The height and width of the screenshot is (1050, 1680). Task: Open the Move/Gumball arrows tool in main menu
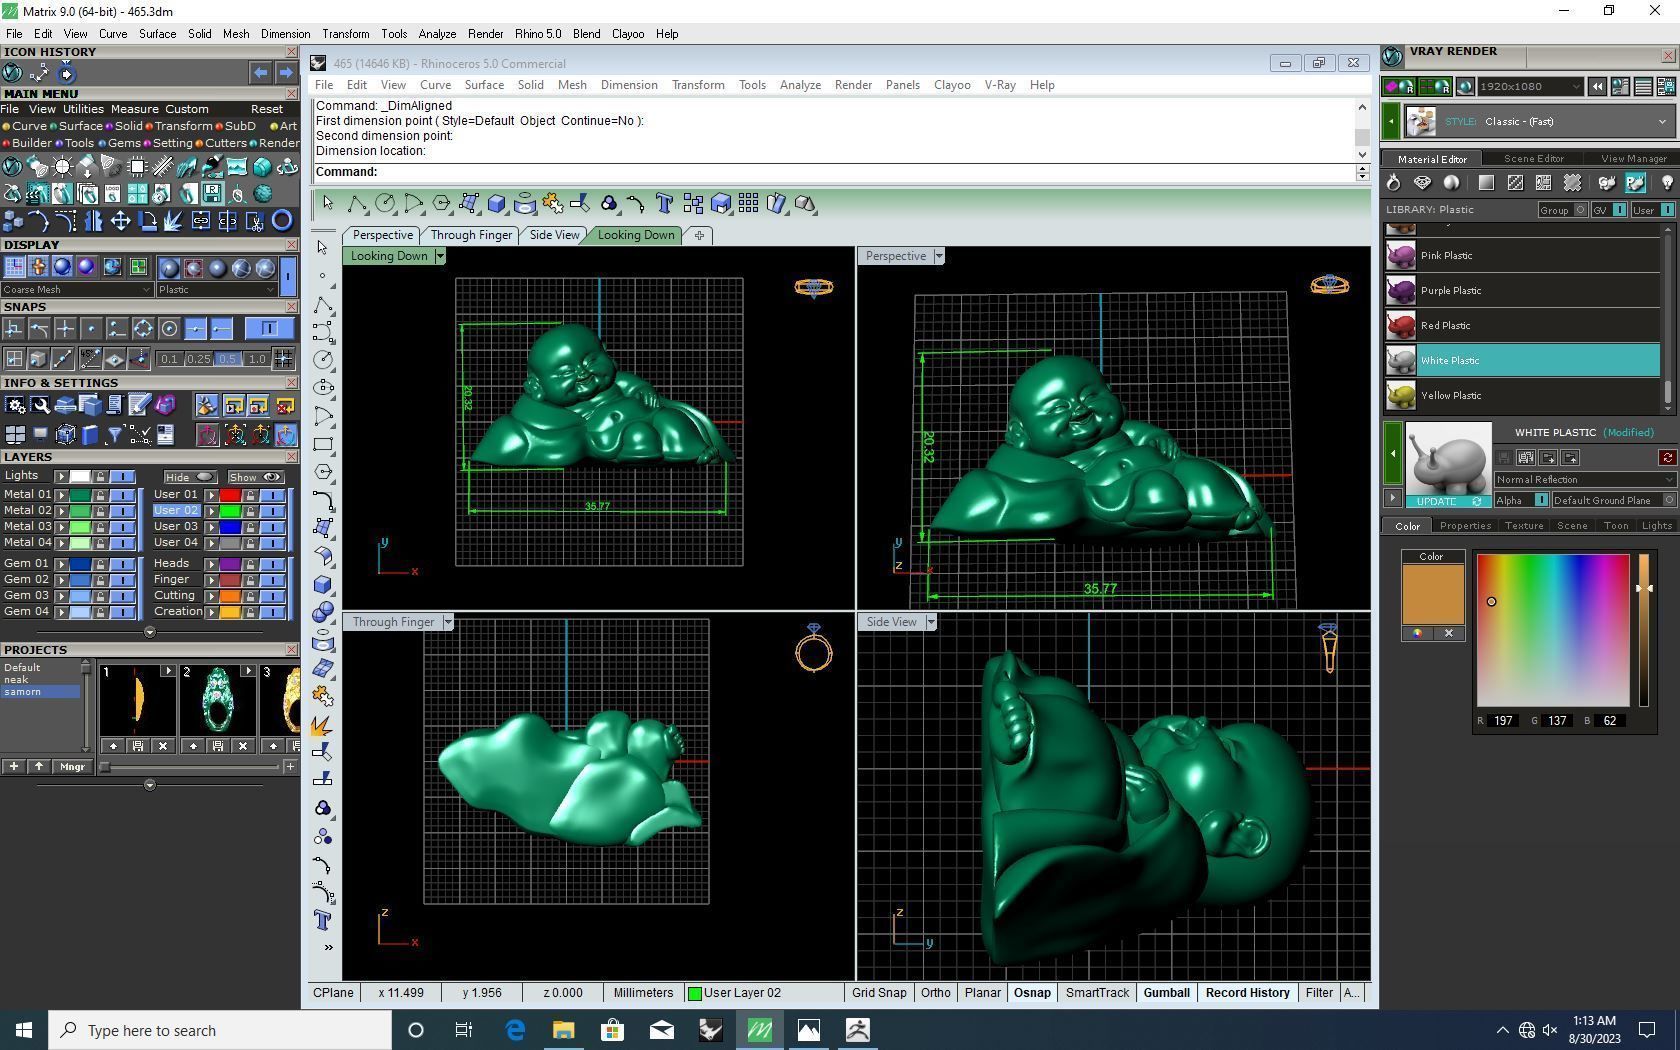click(x=120, y=221)
